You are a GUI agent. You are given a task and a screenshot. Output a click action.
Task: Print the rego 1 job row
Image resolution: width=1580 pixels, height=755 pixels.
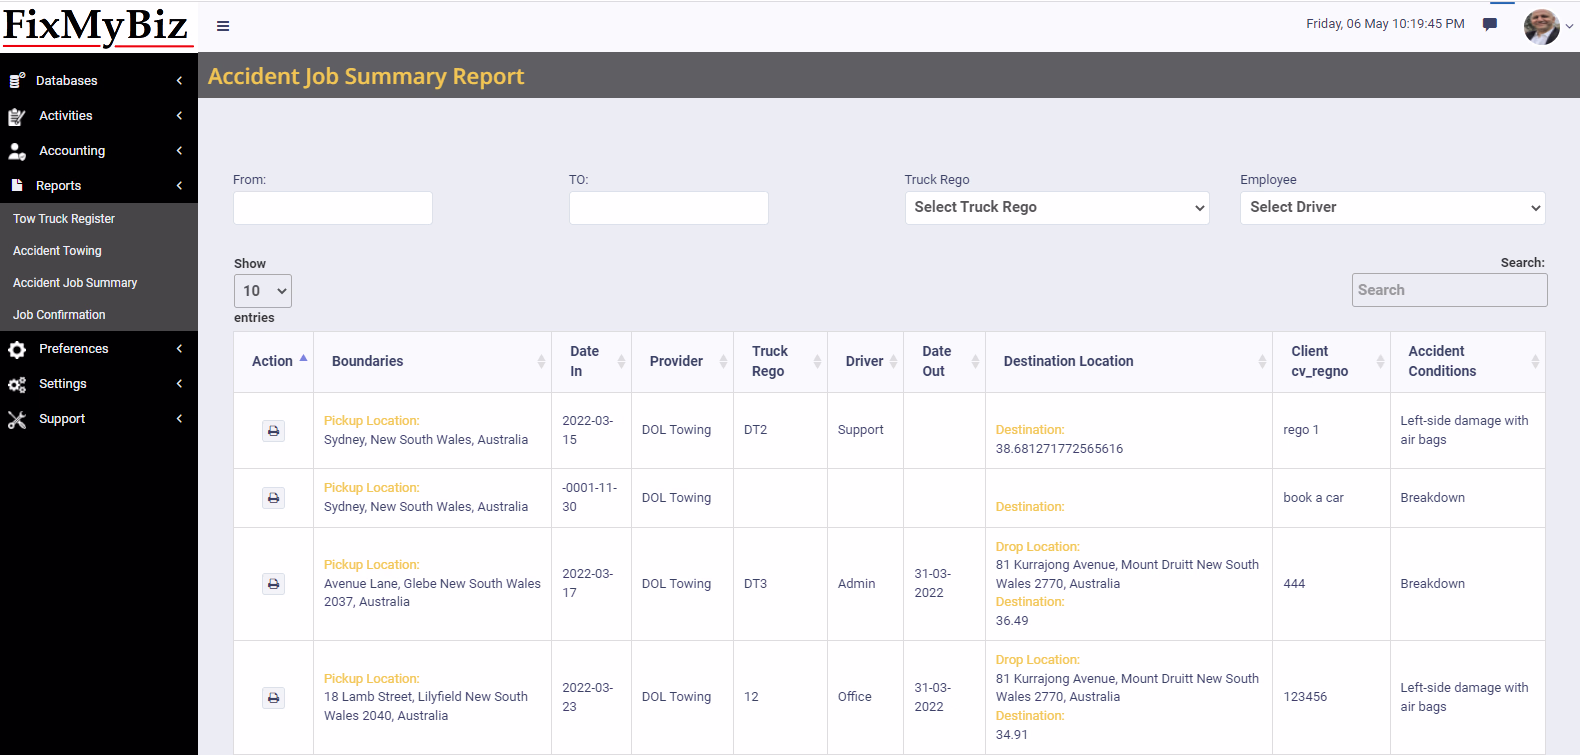point(273,431)
